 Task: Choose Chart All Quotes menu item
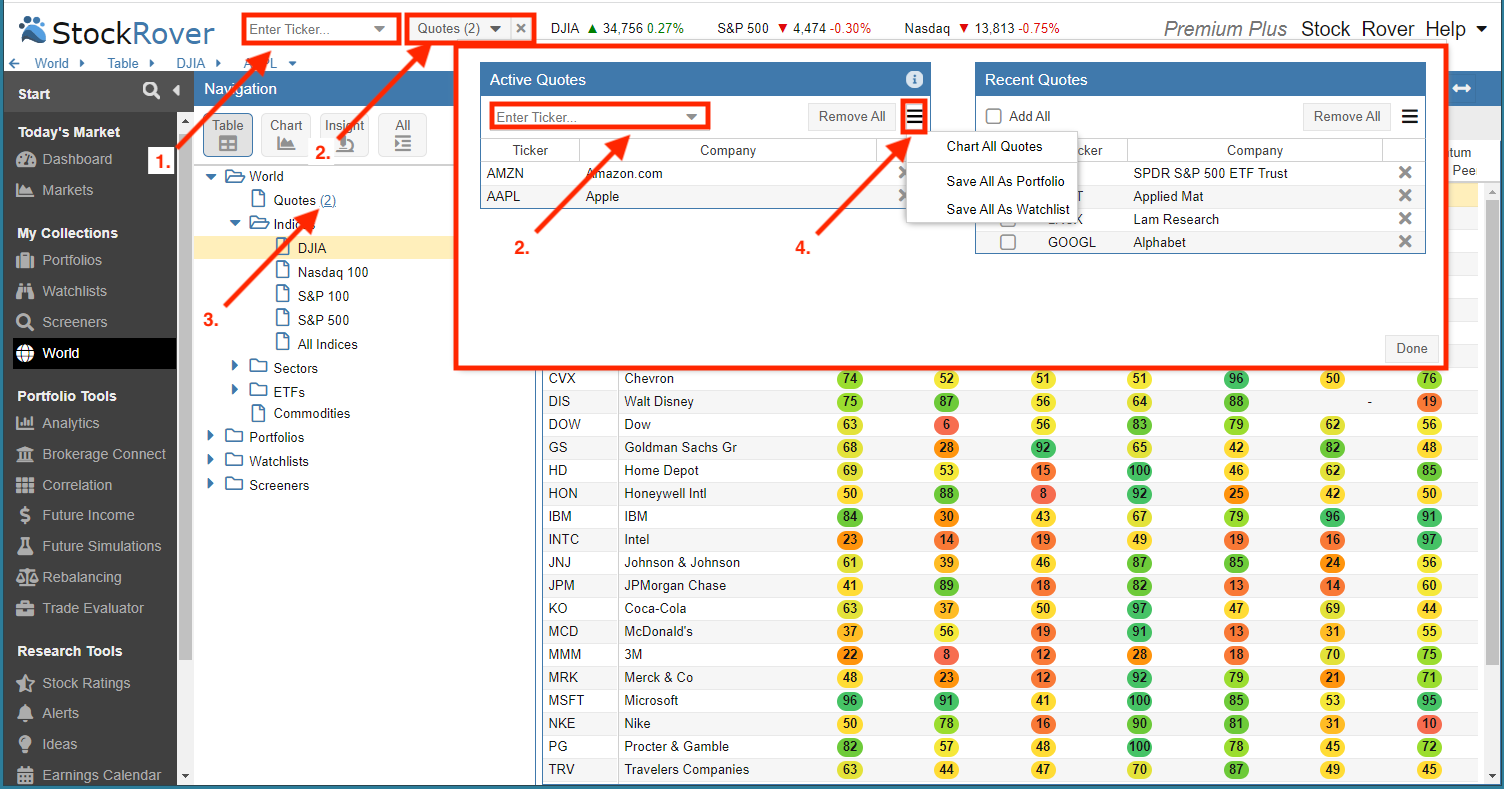click(x=994, y=146)
